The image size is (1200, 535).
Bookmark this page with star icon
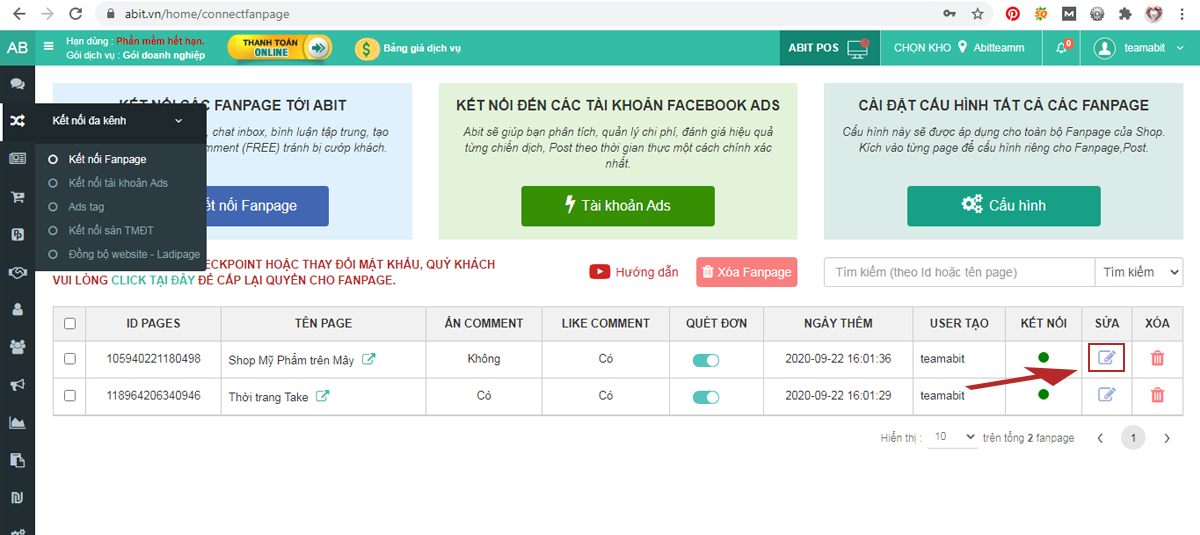point(977,14)
